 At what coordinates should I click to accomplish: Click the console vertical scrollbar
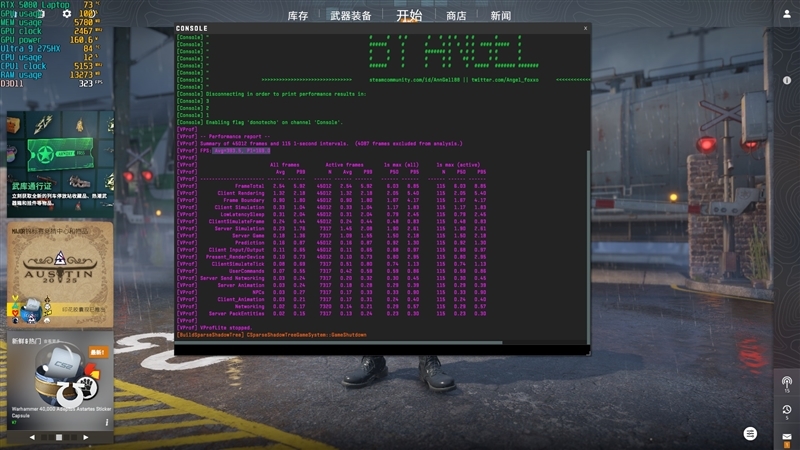(588, 247)
